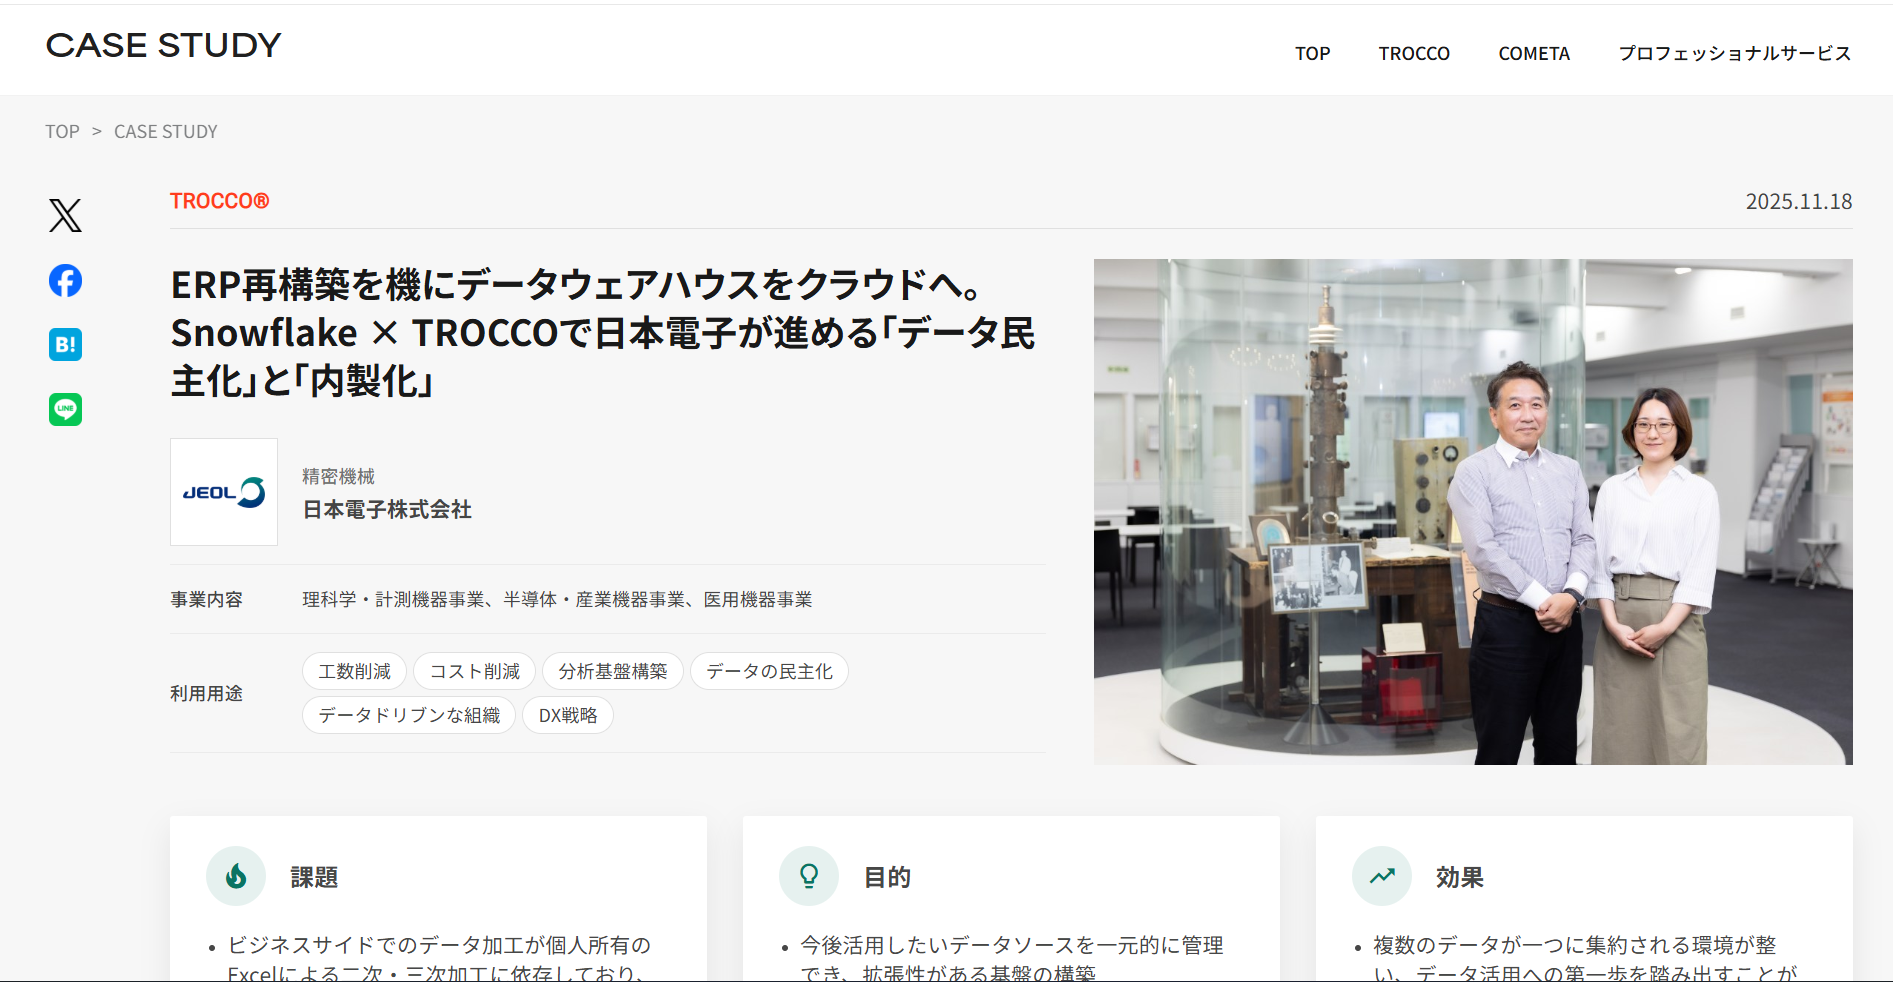Click the TOP breadcrumb link
Screen dimensions: 1893x982
[x=62, y=132]
